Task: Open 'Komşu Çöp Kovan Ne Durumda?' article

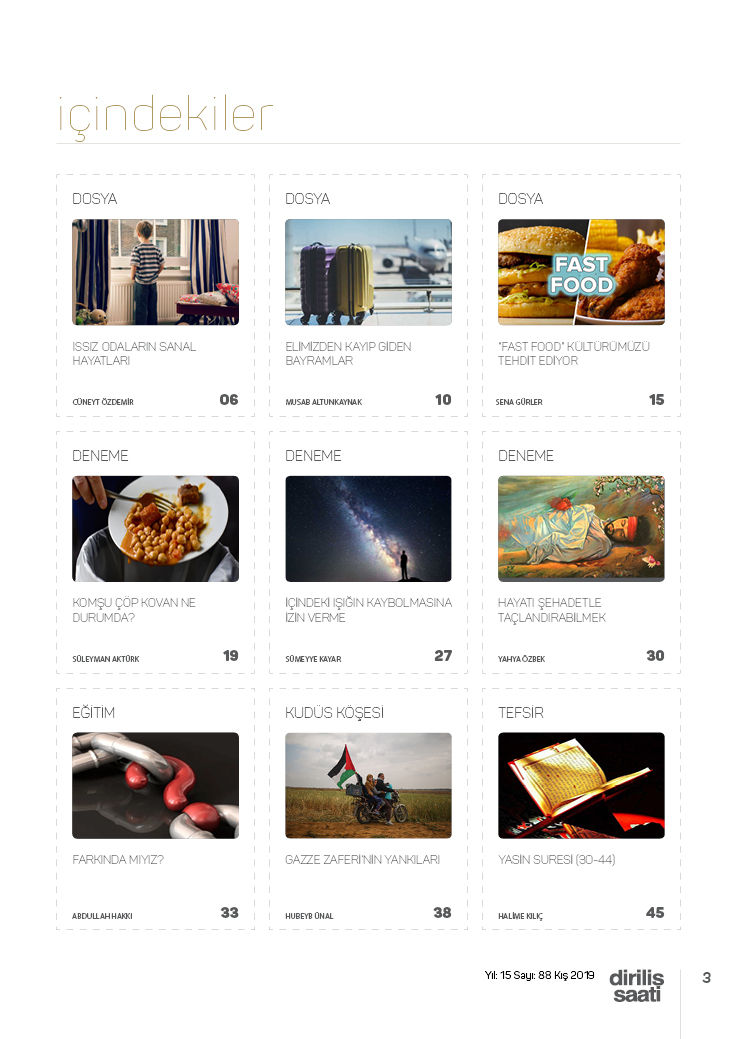Action: [x=134, y=610]
